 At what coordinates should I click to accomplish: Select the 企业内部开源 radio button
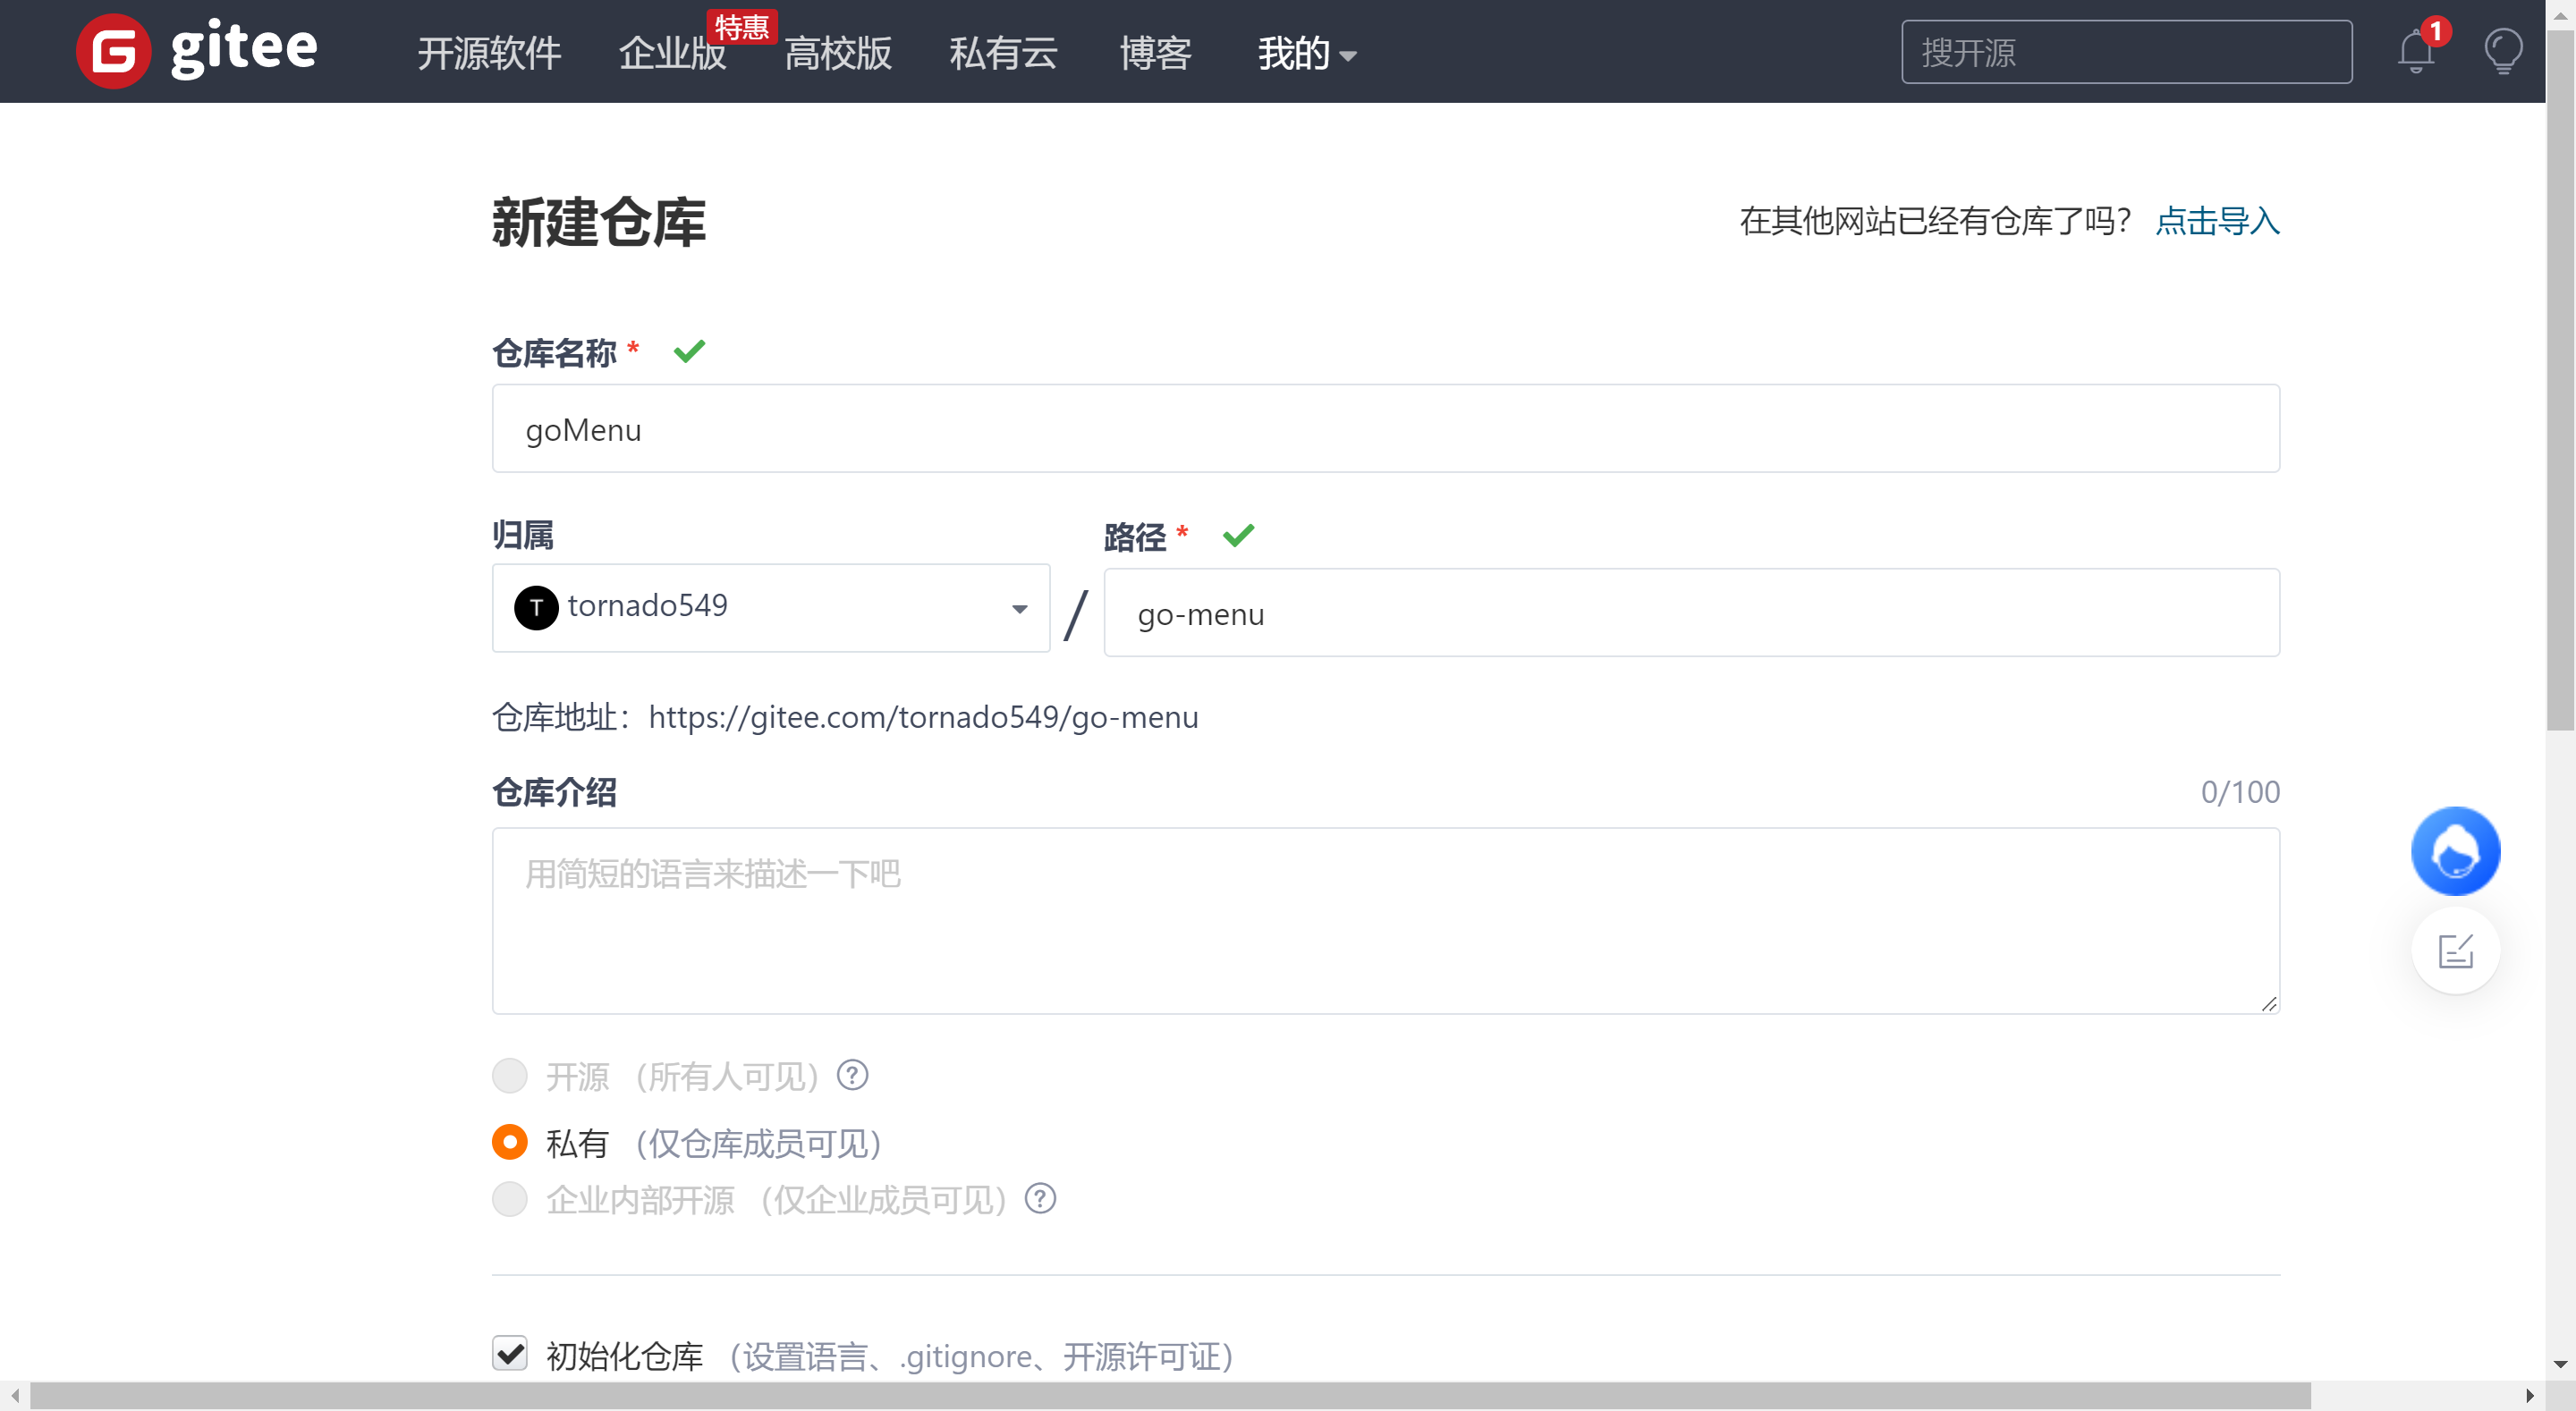point(509,1198)
